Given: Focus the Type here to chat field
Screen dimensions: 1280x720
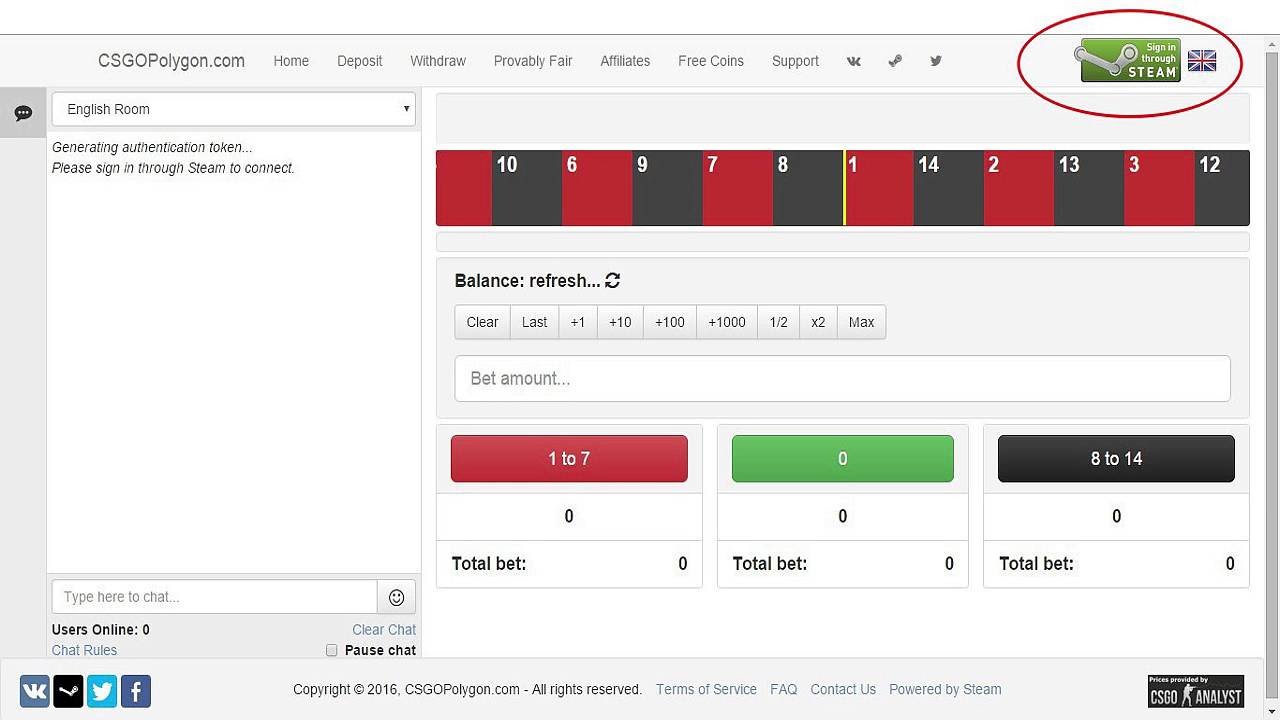Looking at the screenshot, I should [215, 597].
